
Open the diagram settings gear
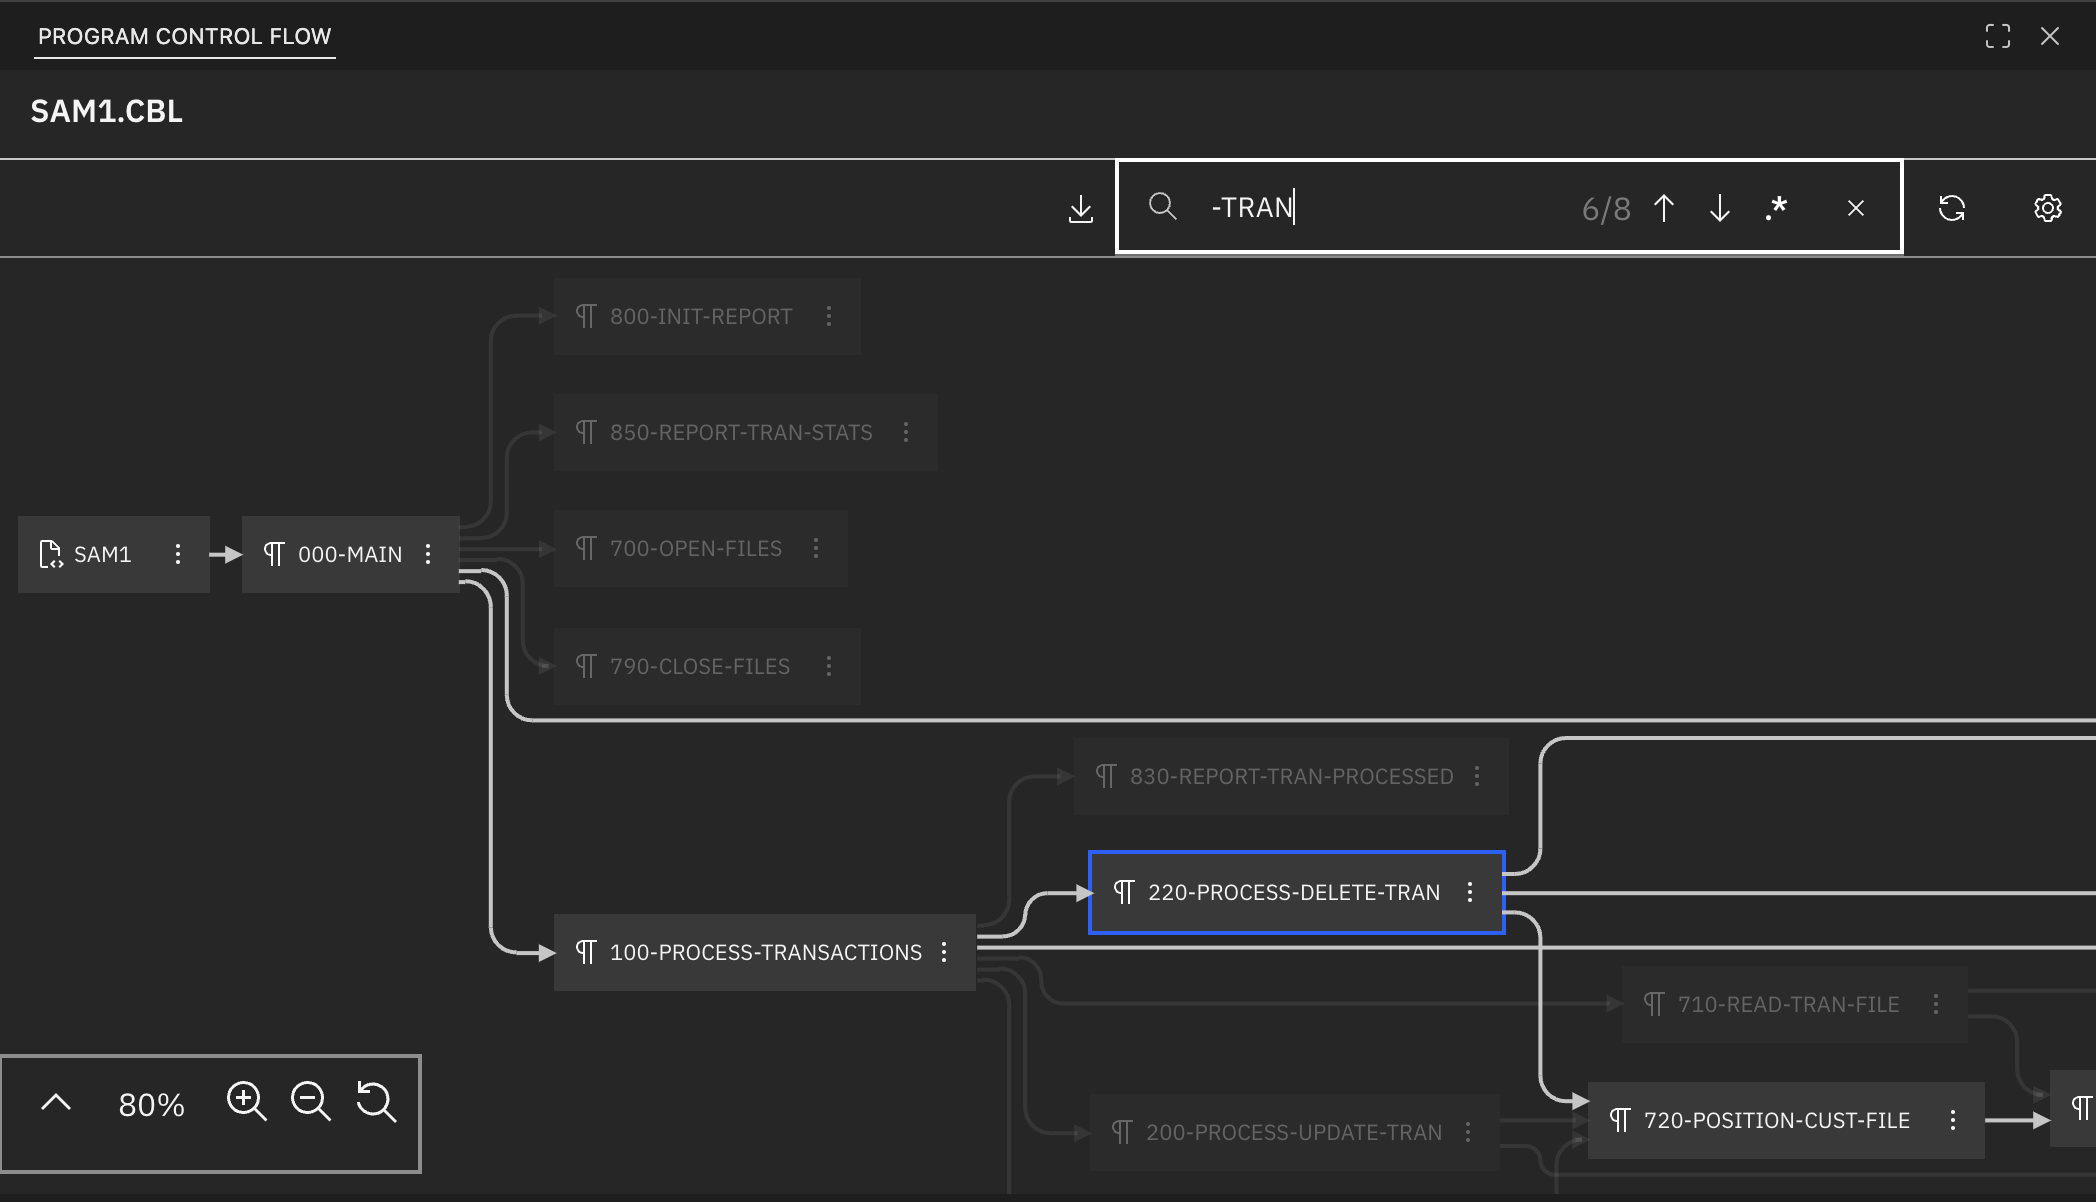click(x=2047, y=208)
